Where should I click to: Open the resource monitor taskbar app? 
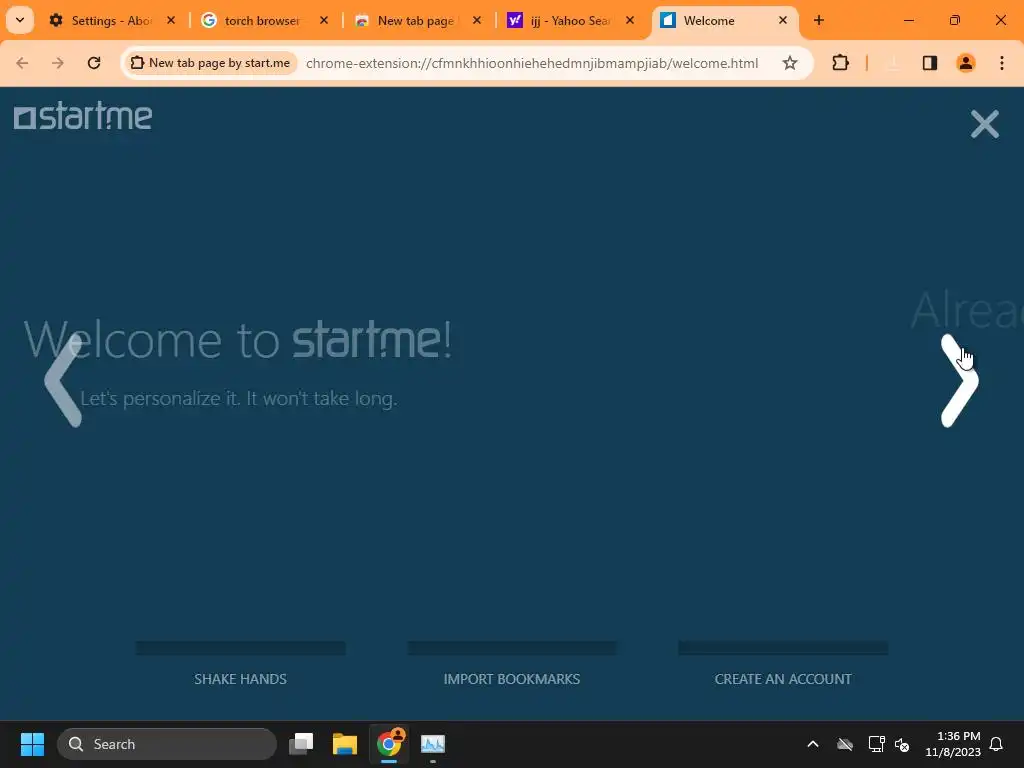(x=432, y=744)
